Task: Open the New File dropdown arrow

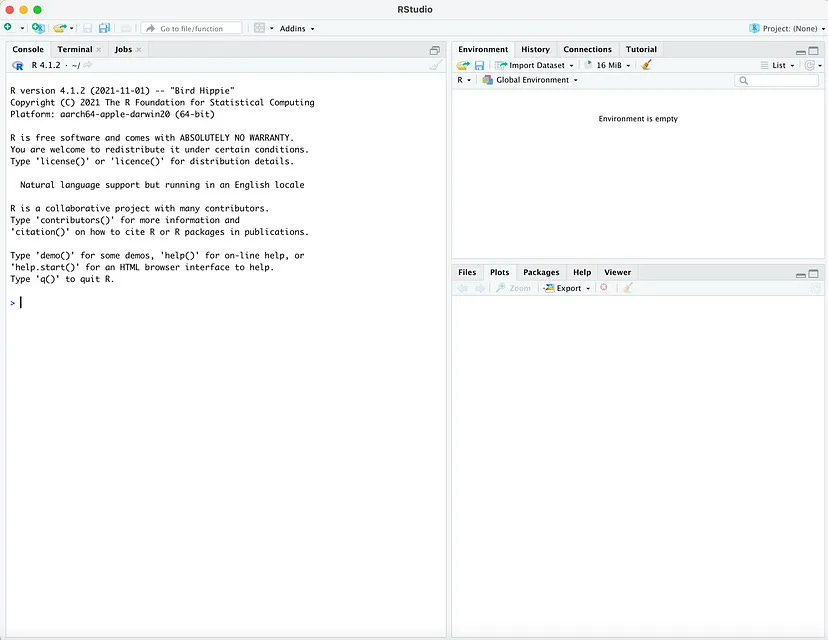Action: tap(22, 29)
